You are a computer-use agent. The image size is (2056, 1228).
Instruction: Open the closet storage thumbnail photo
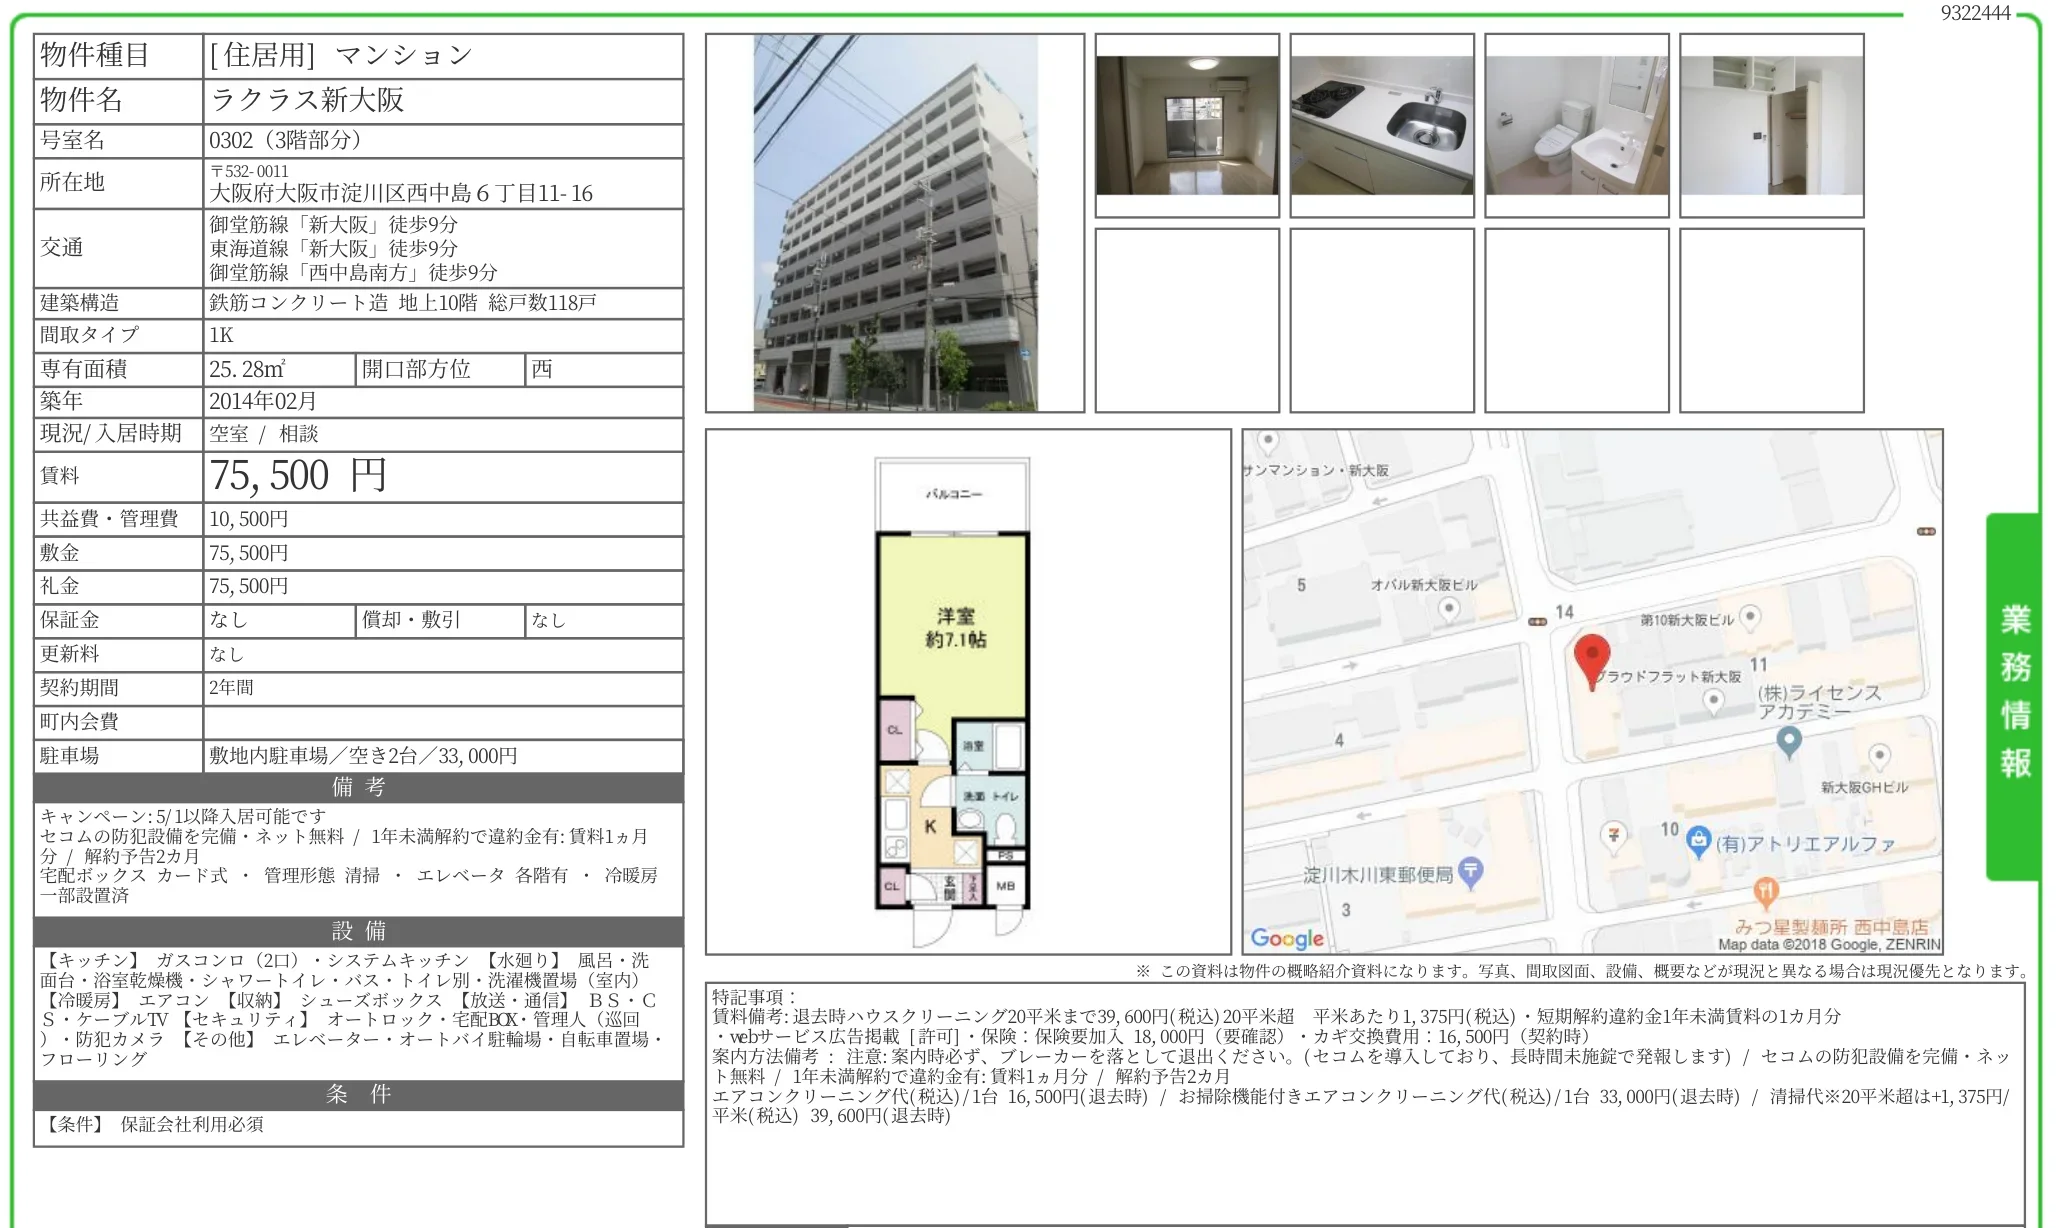coord(1771,125)
